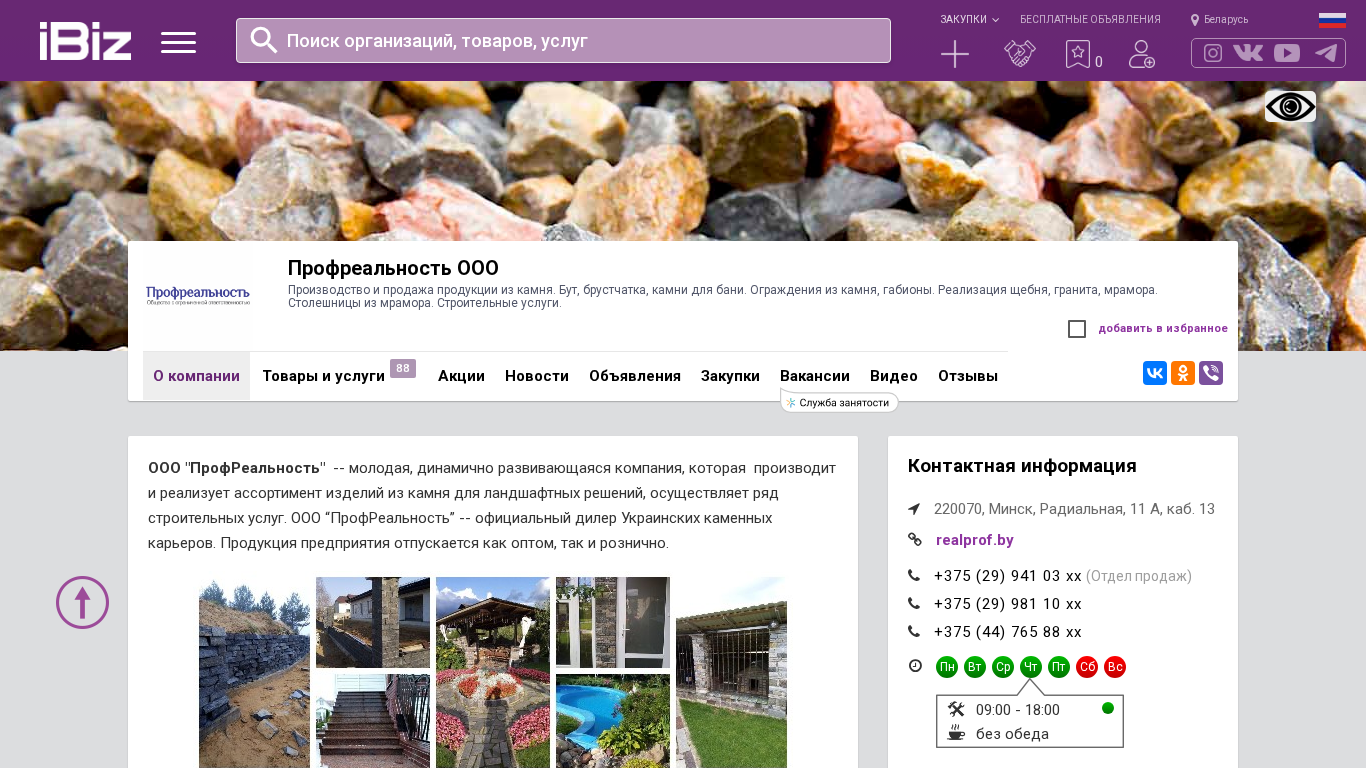This screenshot has height=768, width=1366.
Task: Click the search magnifier icon
Action: [x=263, y=40]
